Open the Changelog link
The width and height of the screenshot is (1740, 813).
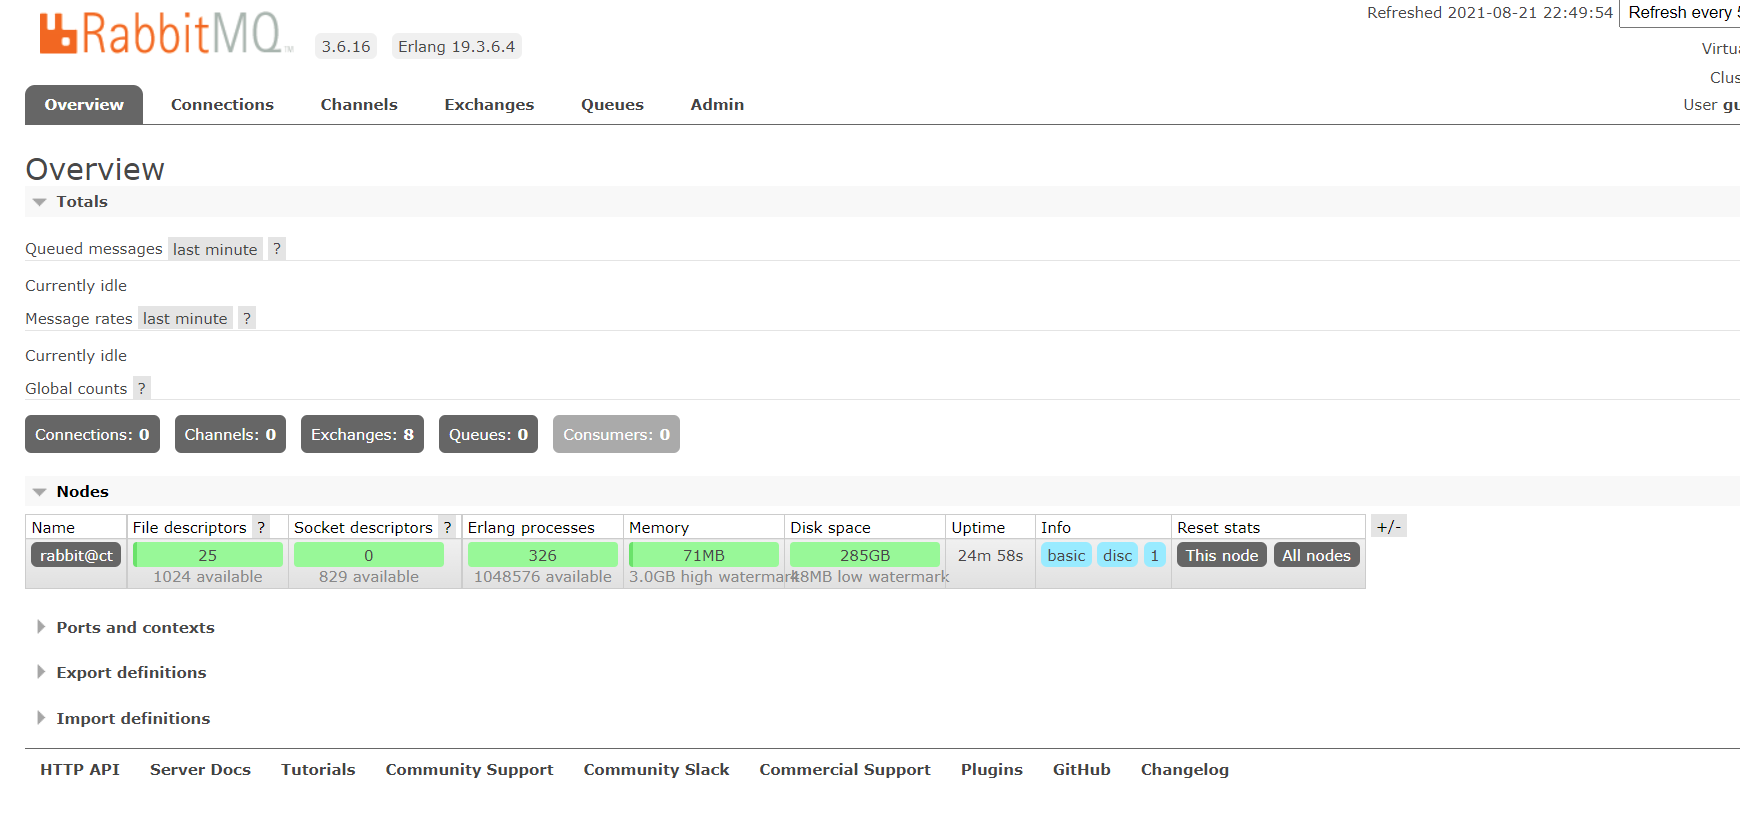click(x=1185, y=769)
